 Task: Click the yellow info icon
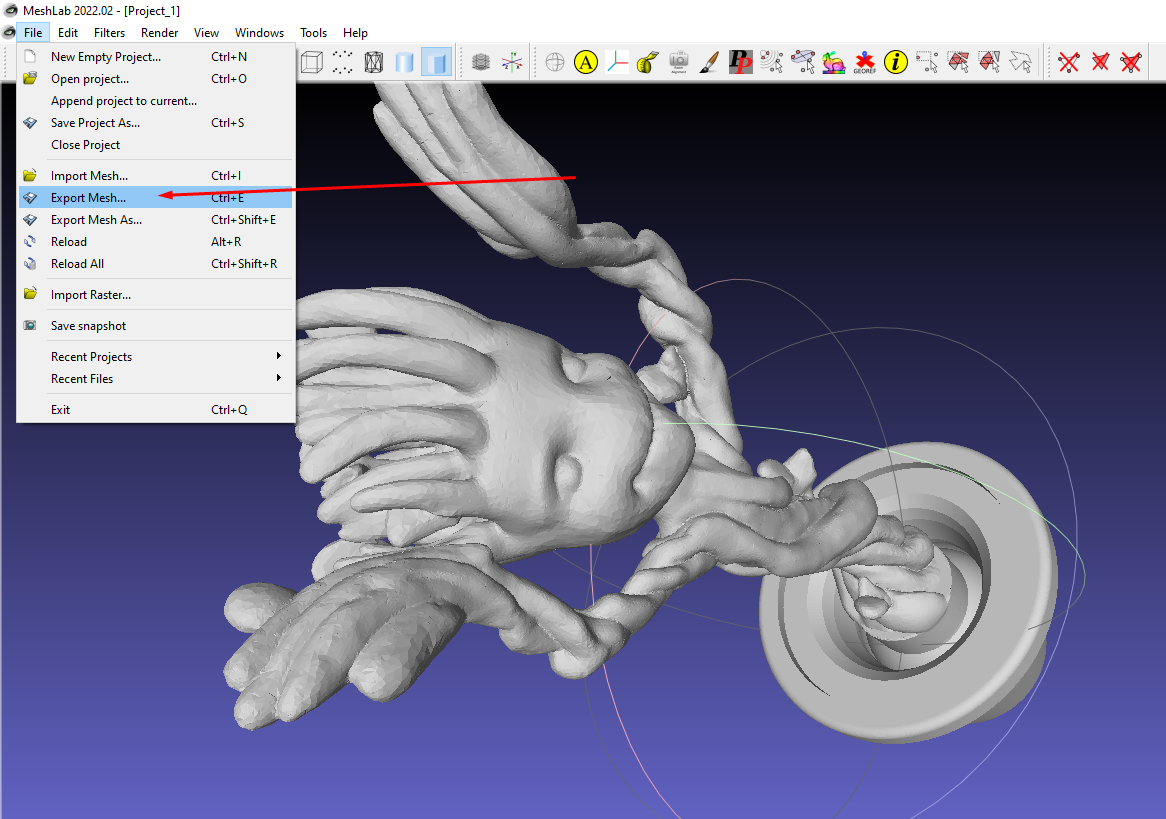[896, 62]
